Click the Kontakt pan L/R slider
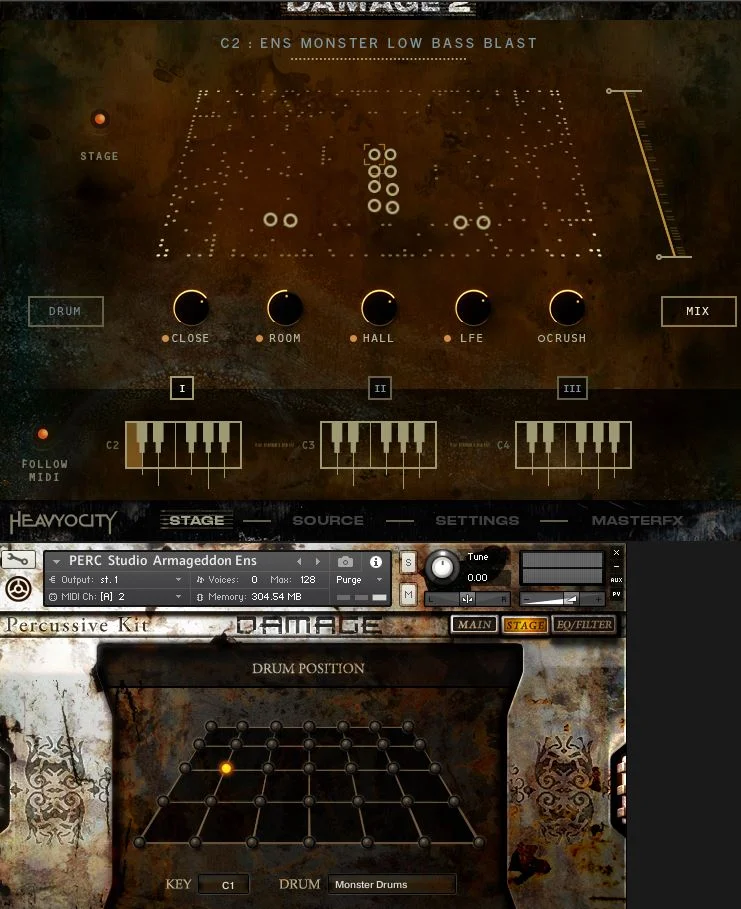This screenshot has height=909, width=741. (x=468, y=599)
